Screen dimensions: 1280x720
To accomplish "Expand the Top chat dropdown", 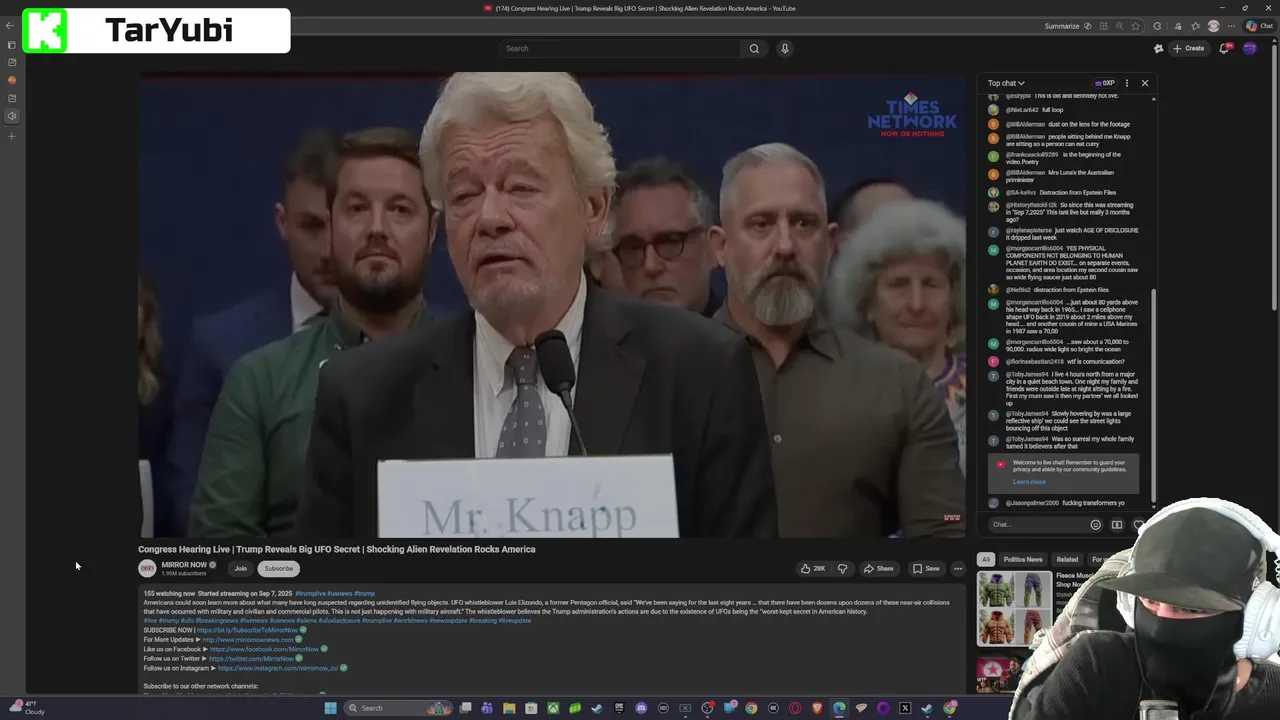I will pyautogui.click(x=1006, y=83).
